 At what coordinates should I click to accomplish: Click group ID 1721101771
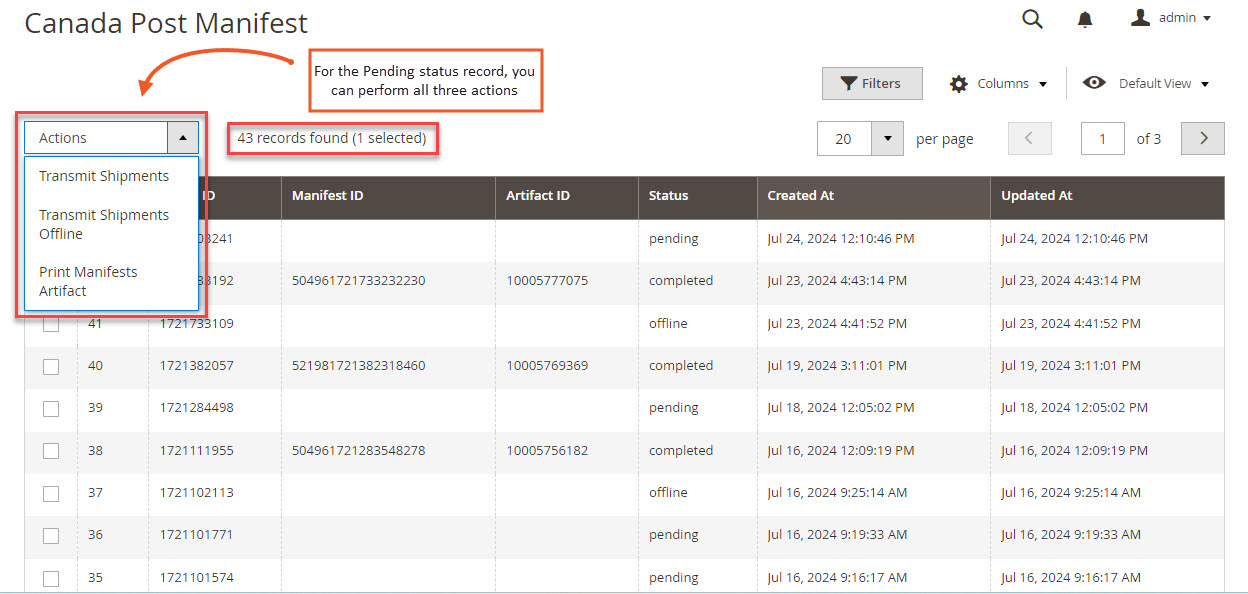[196, 535]
